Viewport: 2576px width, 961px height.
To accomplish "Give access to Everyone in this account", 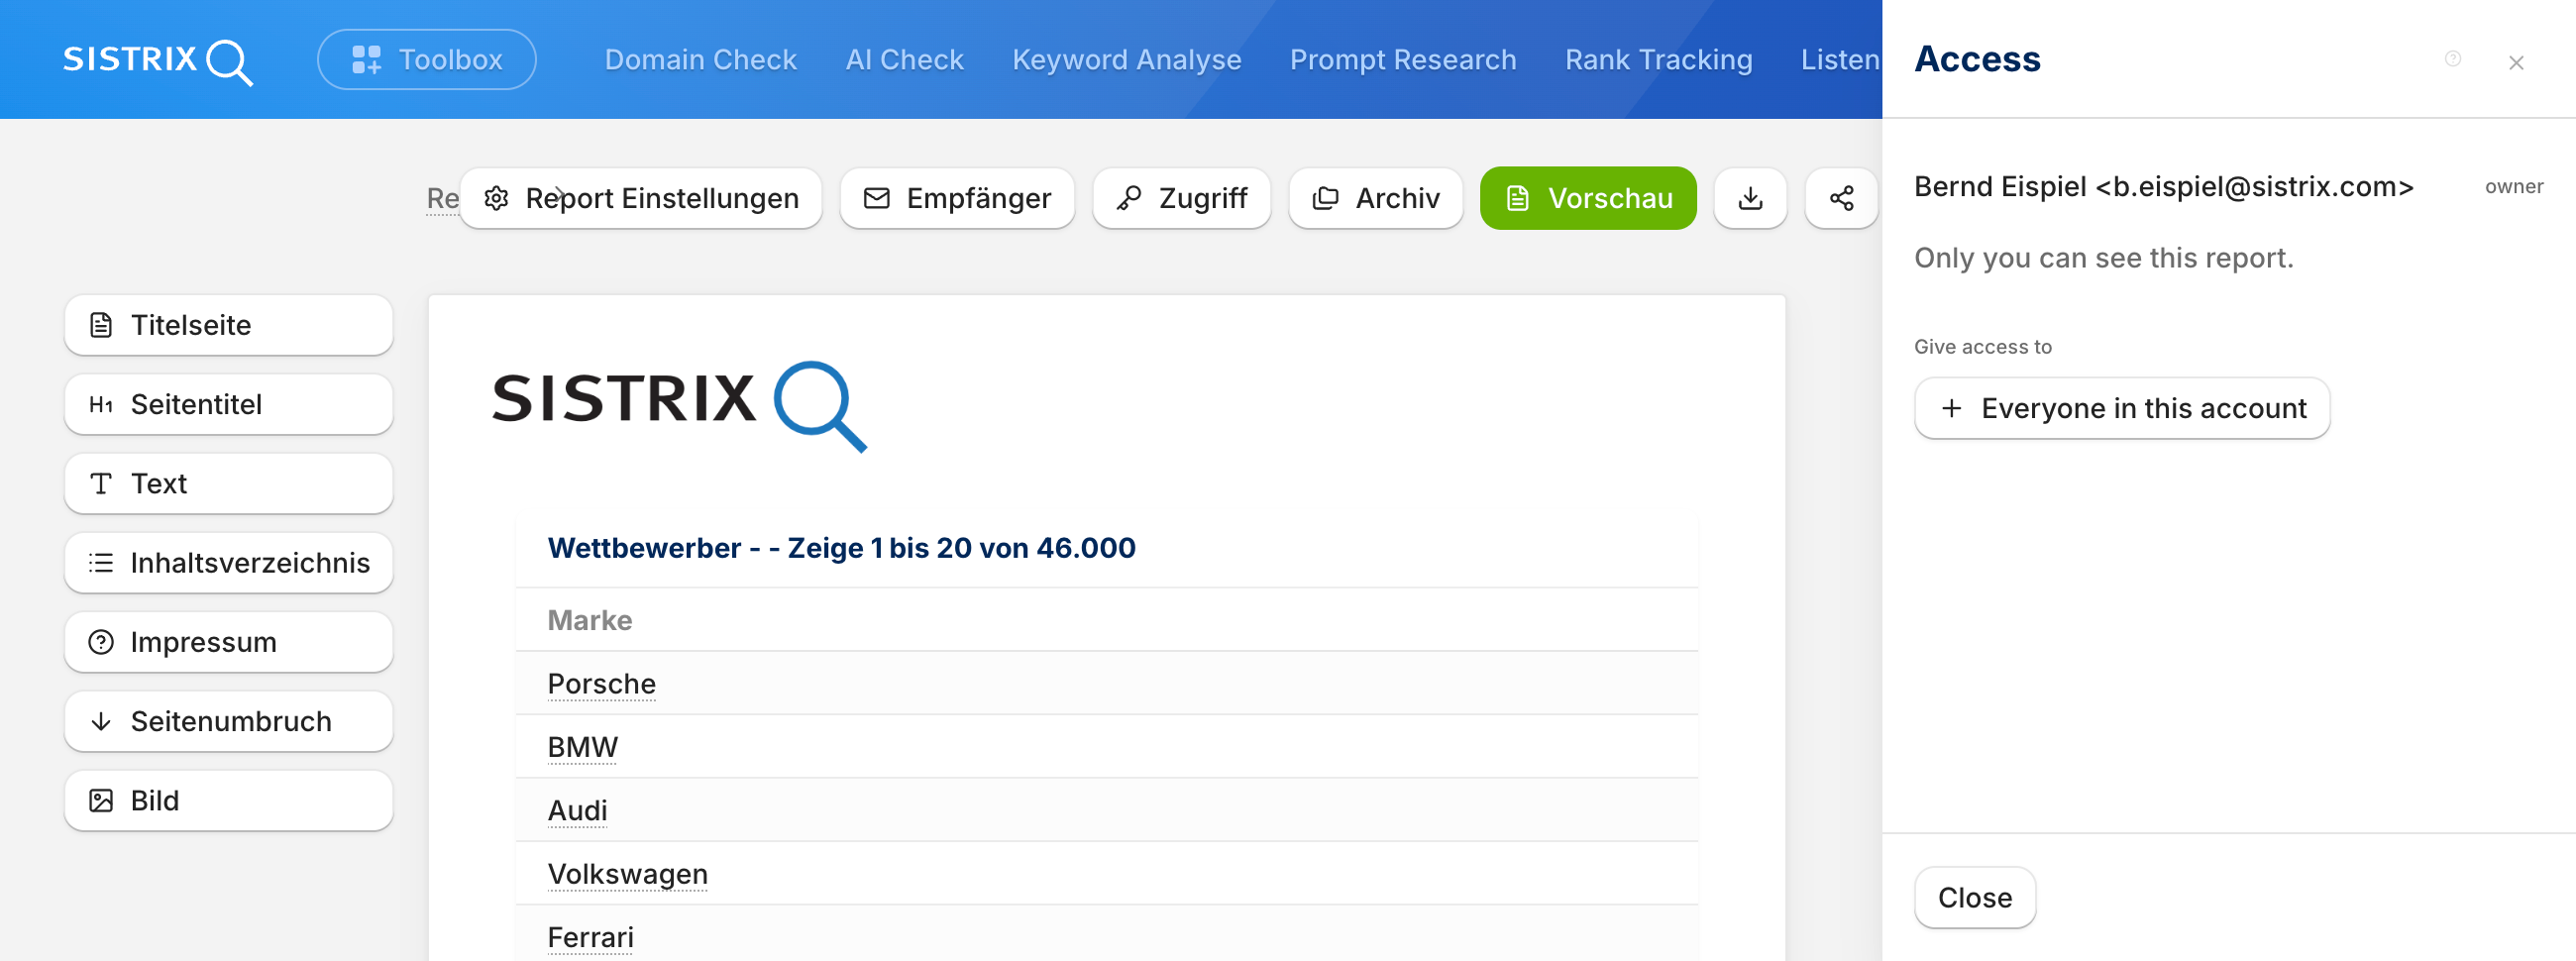I will (2121, 408).
